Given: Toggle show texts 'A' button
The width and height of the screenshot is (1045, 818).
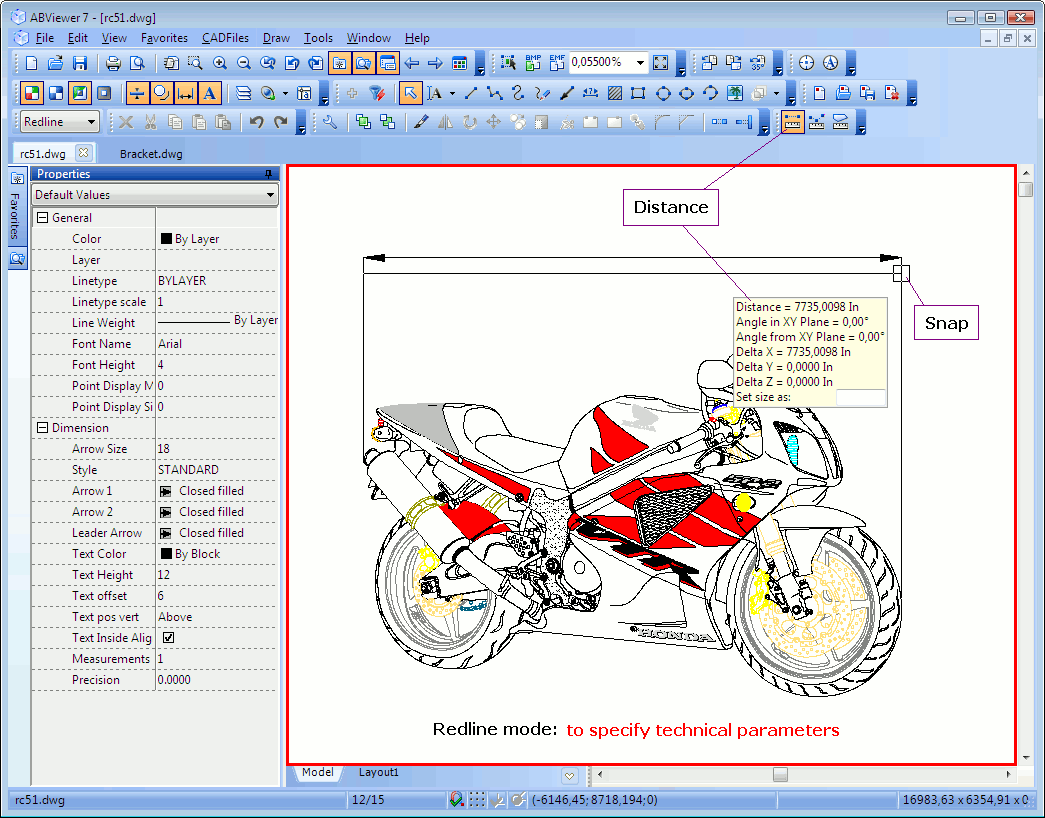Looking at the screenshot, I should tap(209, 93).
